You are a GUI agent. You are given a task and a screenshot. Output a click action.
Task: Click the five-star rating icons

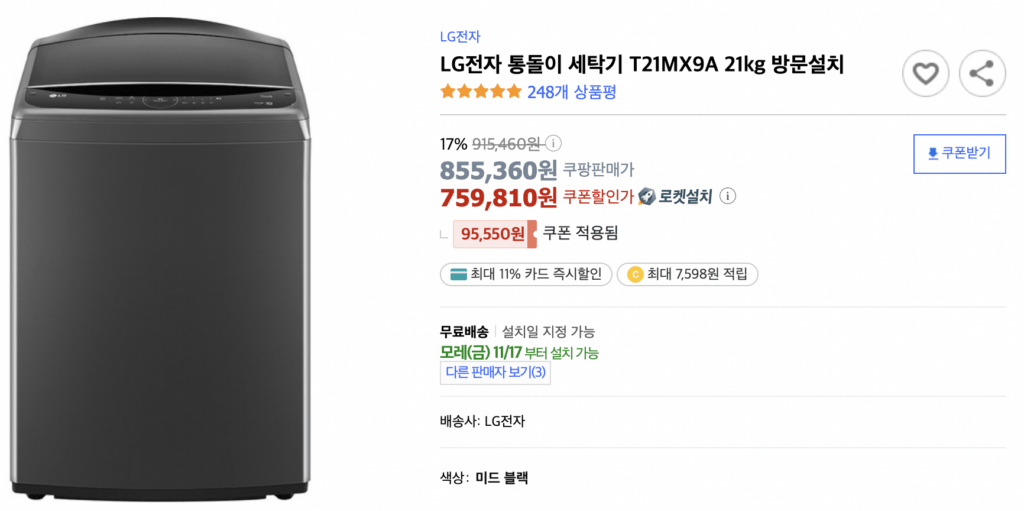[x=481, y=91]
